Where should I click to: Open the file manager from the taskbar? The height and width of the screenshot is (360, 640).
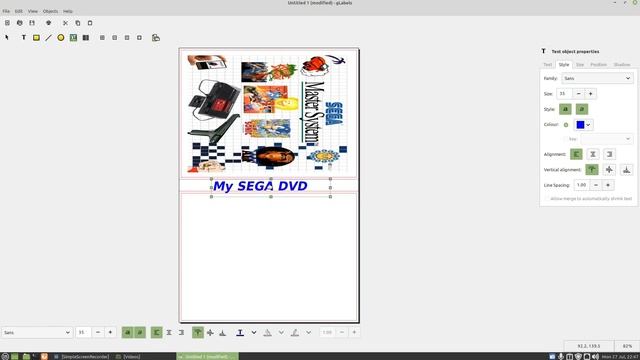(x=26, y=356)
